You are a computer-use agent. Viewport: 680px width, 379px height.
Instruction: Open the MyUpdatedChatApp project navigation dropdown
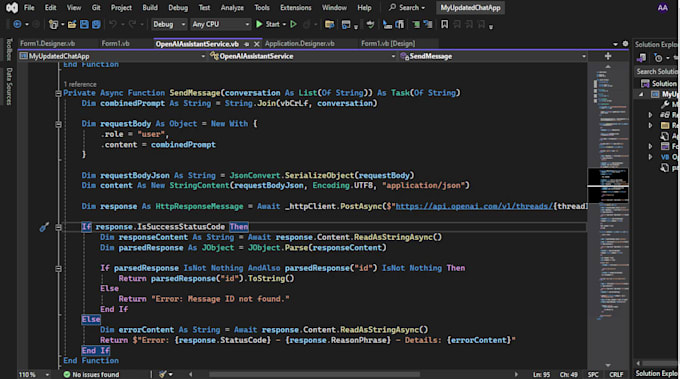112,56
